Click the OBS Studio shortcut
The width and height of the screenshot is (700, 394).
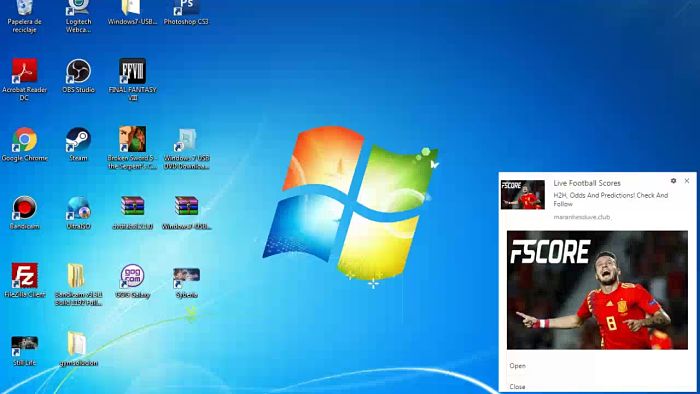coord(78,76)
